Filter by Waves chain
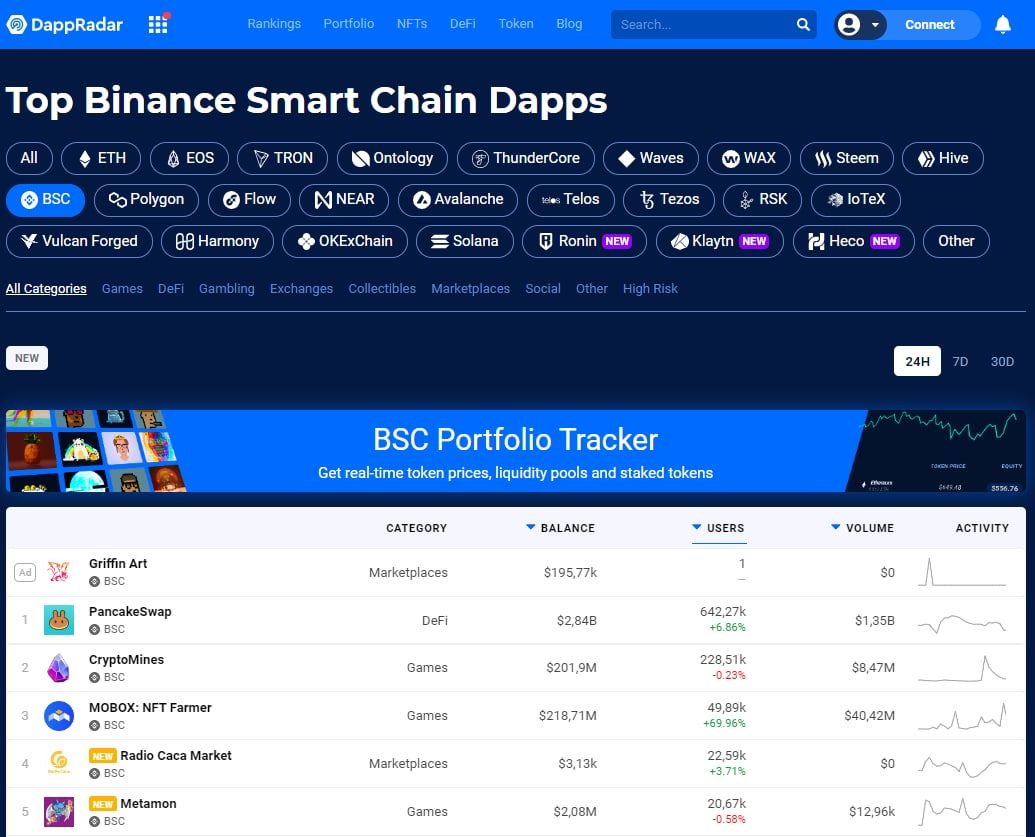This screenshot has width=1035, height=837. click(650, 158)
